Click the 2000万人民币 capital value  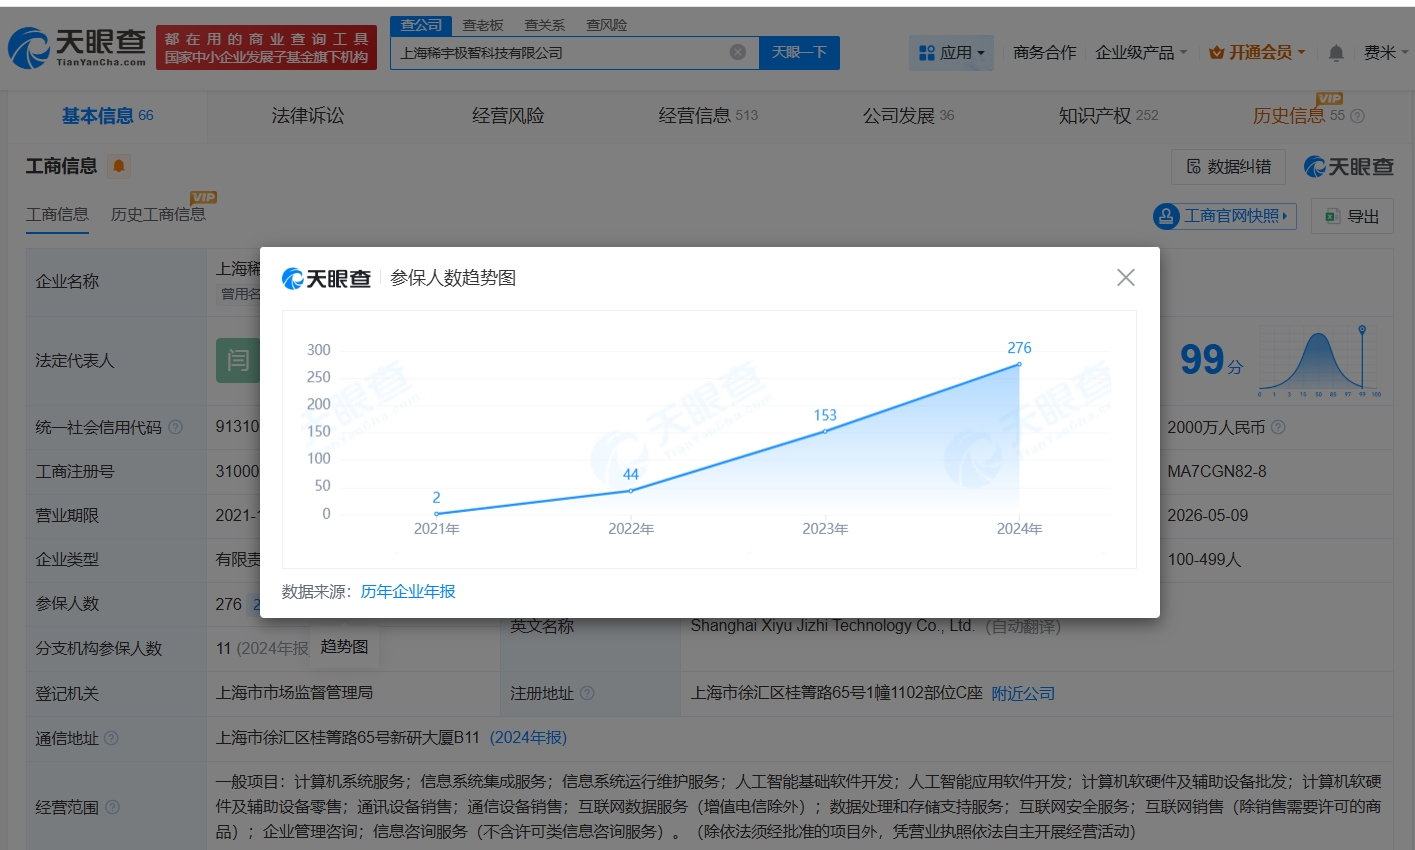point(1216,427)
